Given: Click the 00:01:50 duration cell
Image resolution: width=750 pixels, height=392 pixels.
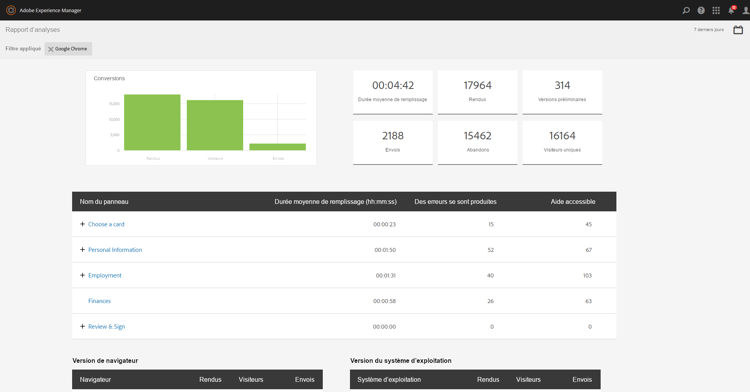Looking at the screenshot, I should click(385, 250).
